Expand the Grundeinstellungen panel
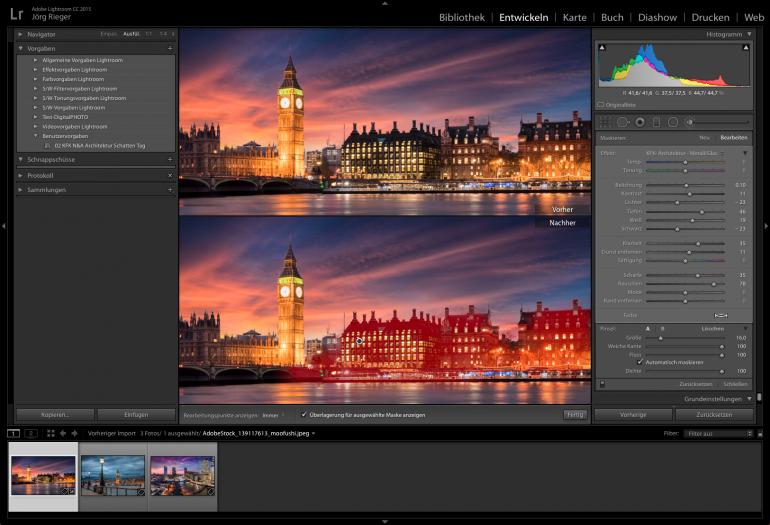This screenshot has height=525, width=770. pyautogui.click(x=749, y=399)
